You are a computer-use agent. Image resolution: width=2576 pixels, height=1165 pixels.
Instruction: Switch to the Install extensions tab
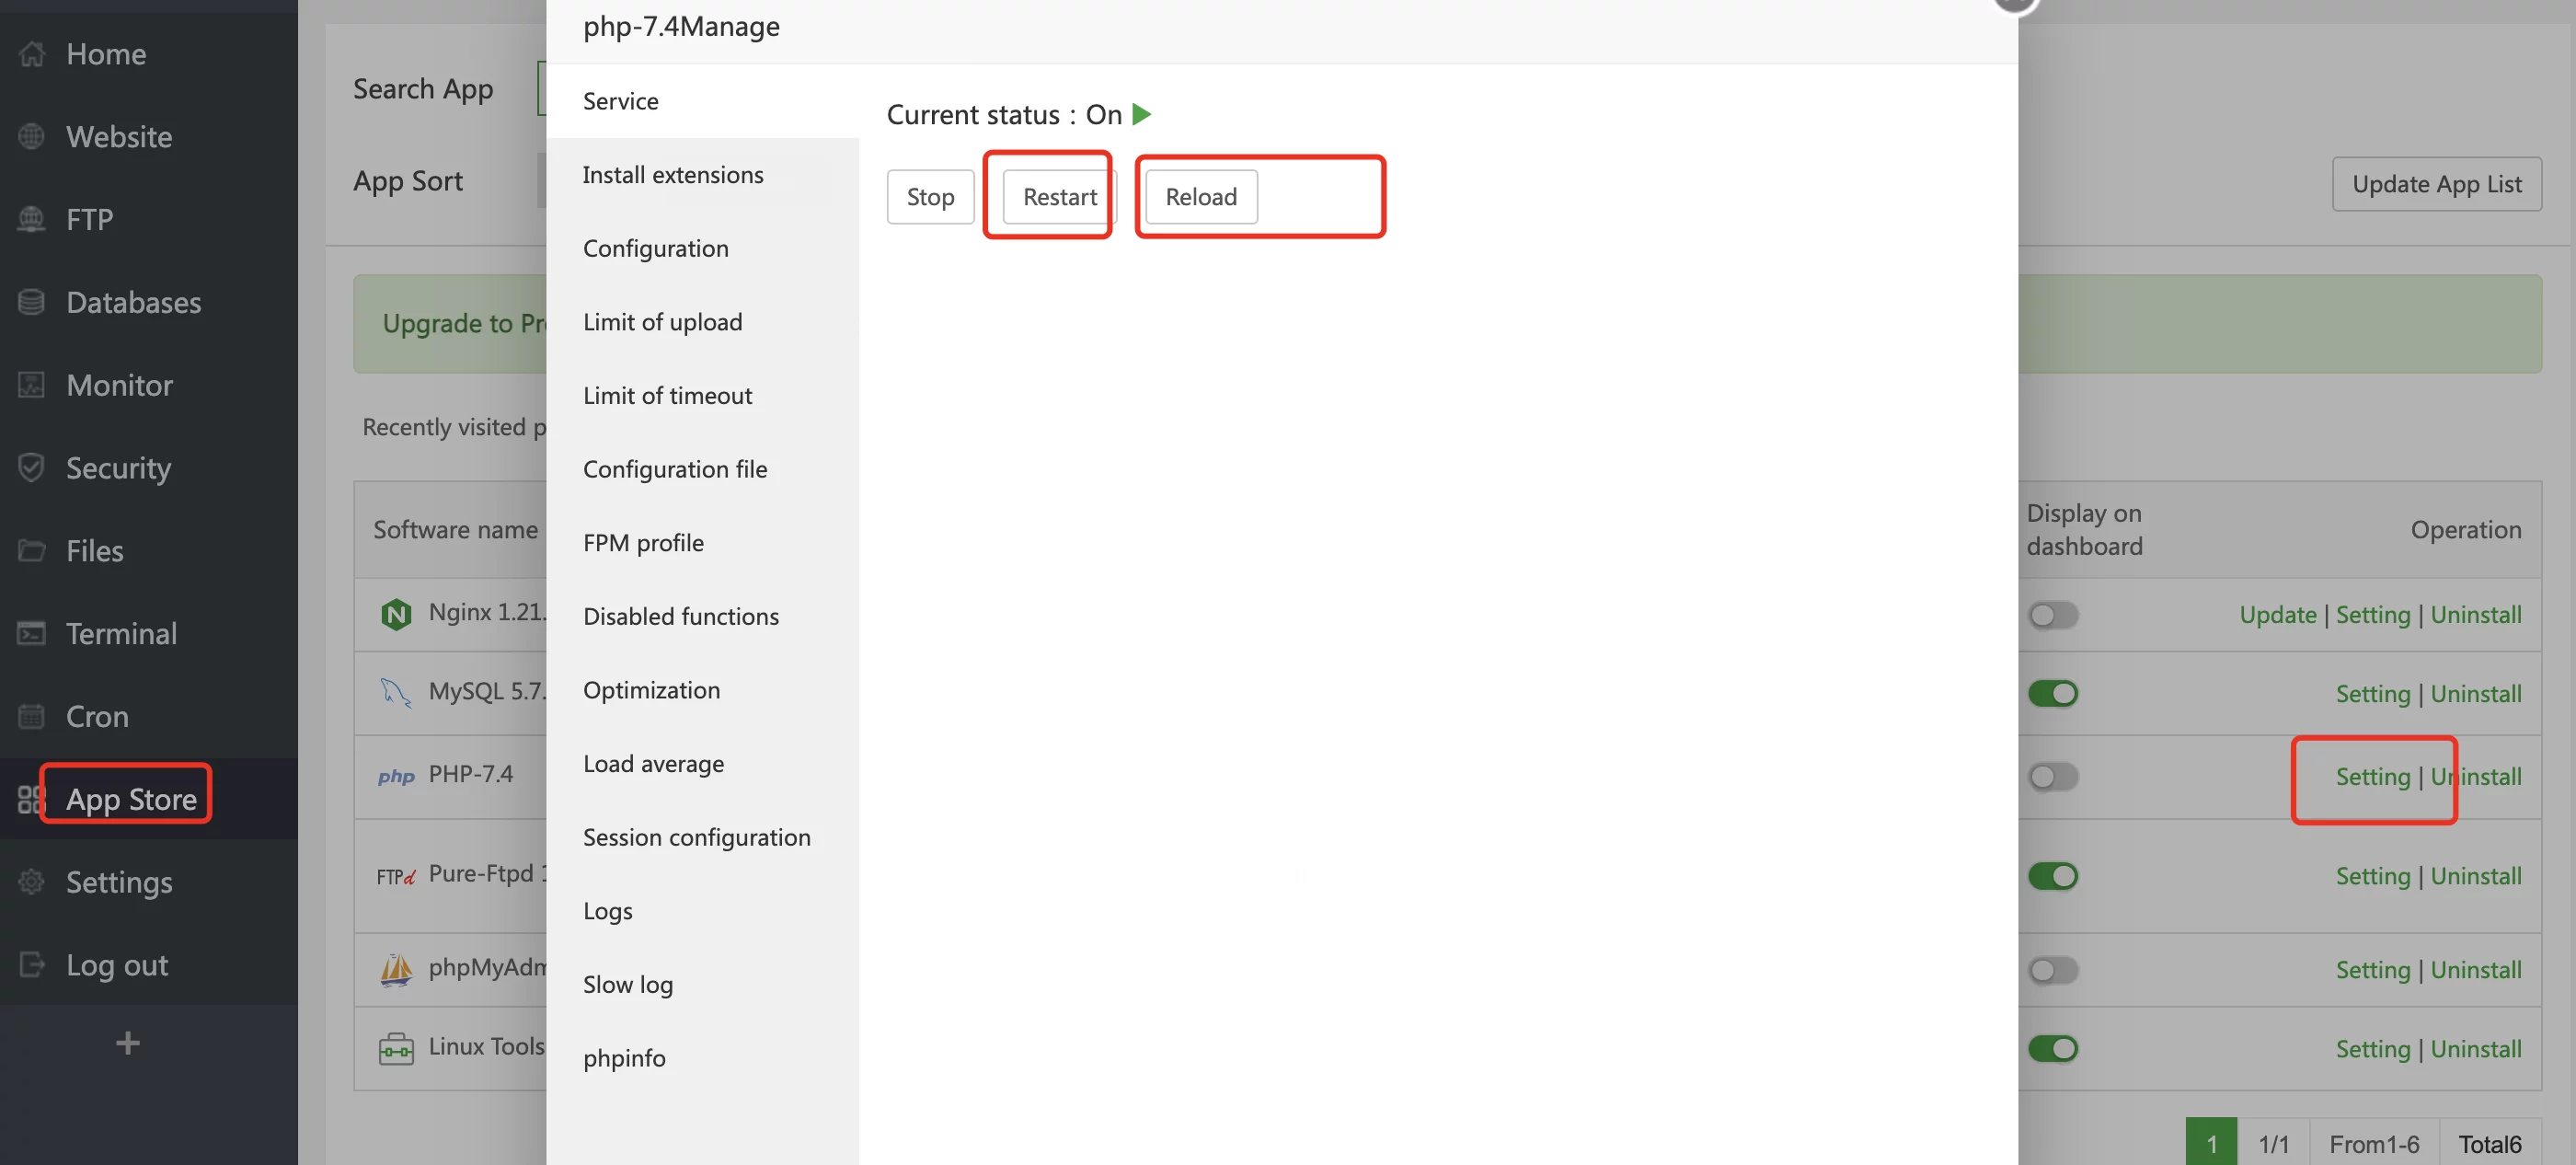(x=672, y=175)
